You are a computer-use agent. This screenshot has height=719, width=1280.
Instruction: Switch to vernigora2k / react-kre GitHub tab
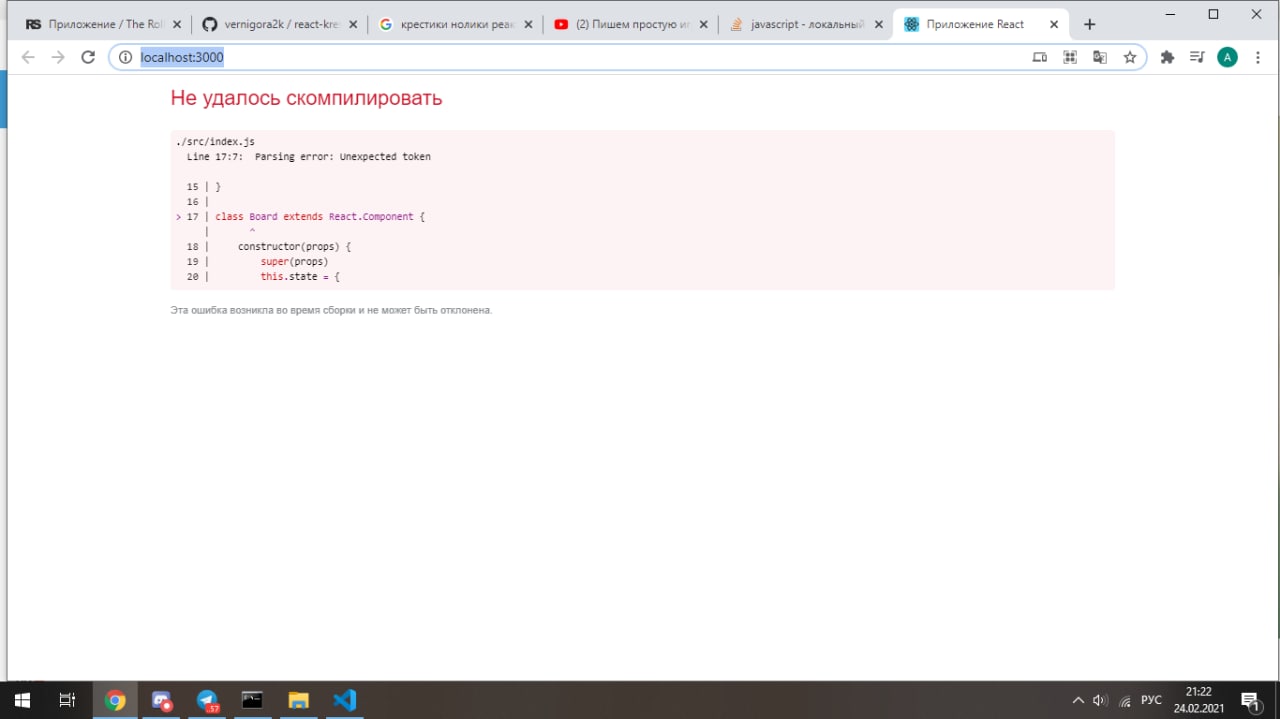[278, 24]
